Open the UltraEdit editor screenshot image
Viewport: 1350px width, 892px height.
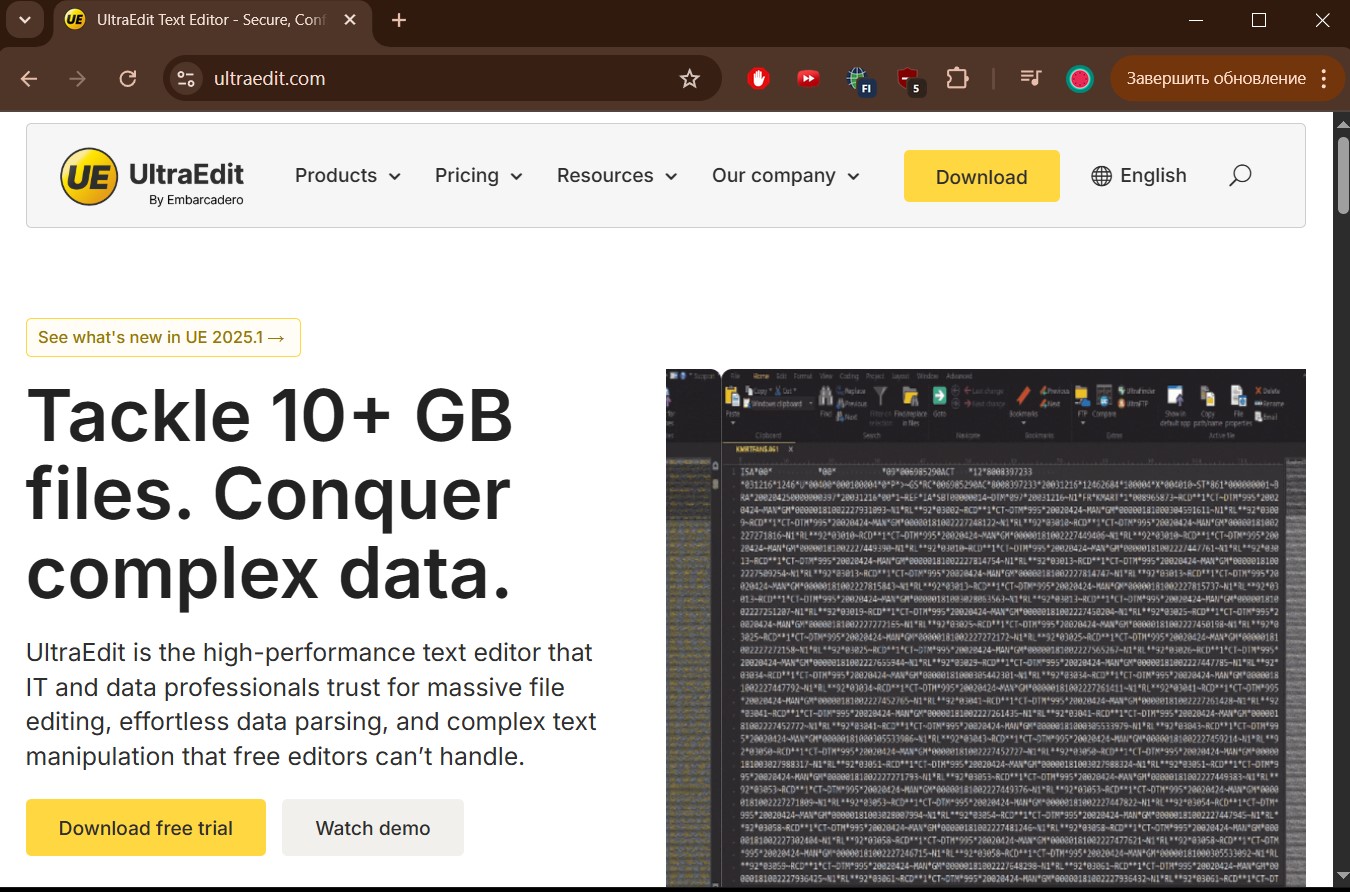986,628
